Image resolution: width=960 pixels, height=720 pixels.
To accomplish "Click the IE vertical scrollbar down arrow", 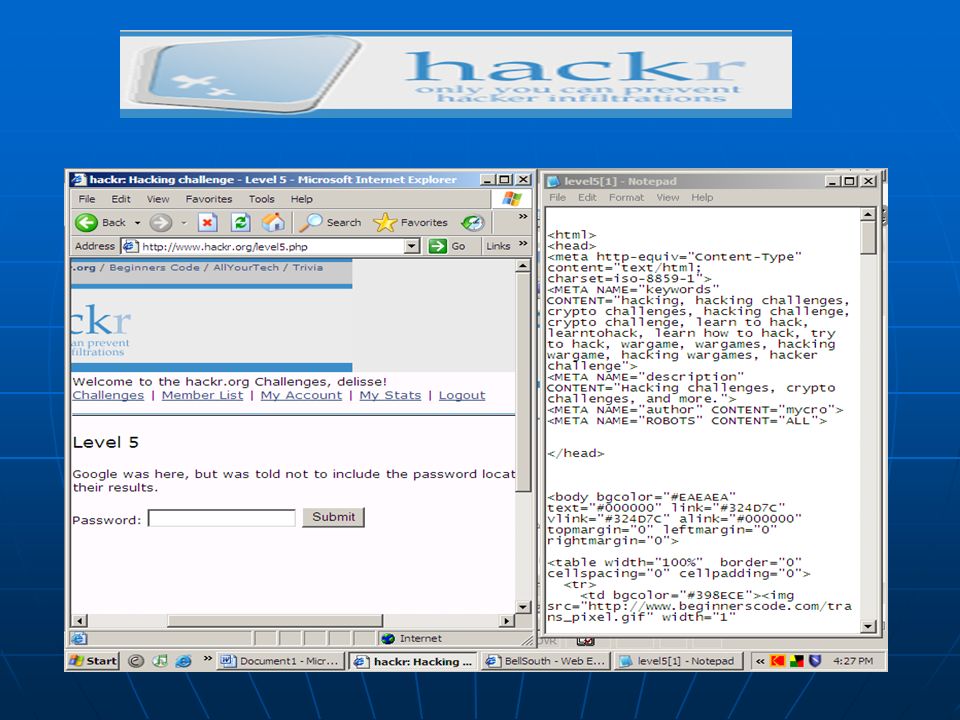I will coord(523,607).
